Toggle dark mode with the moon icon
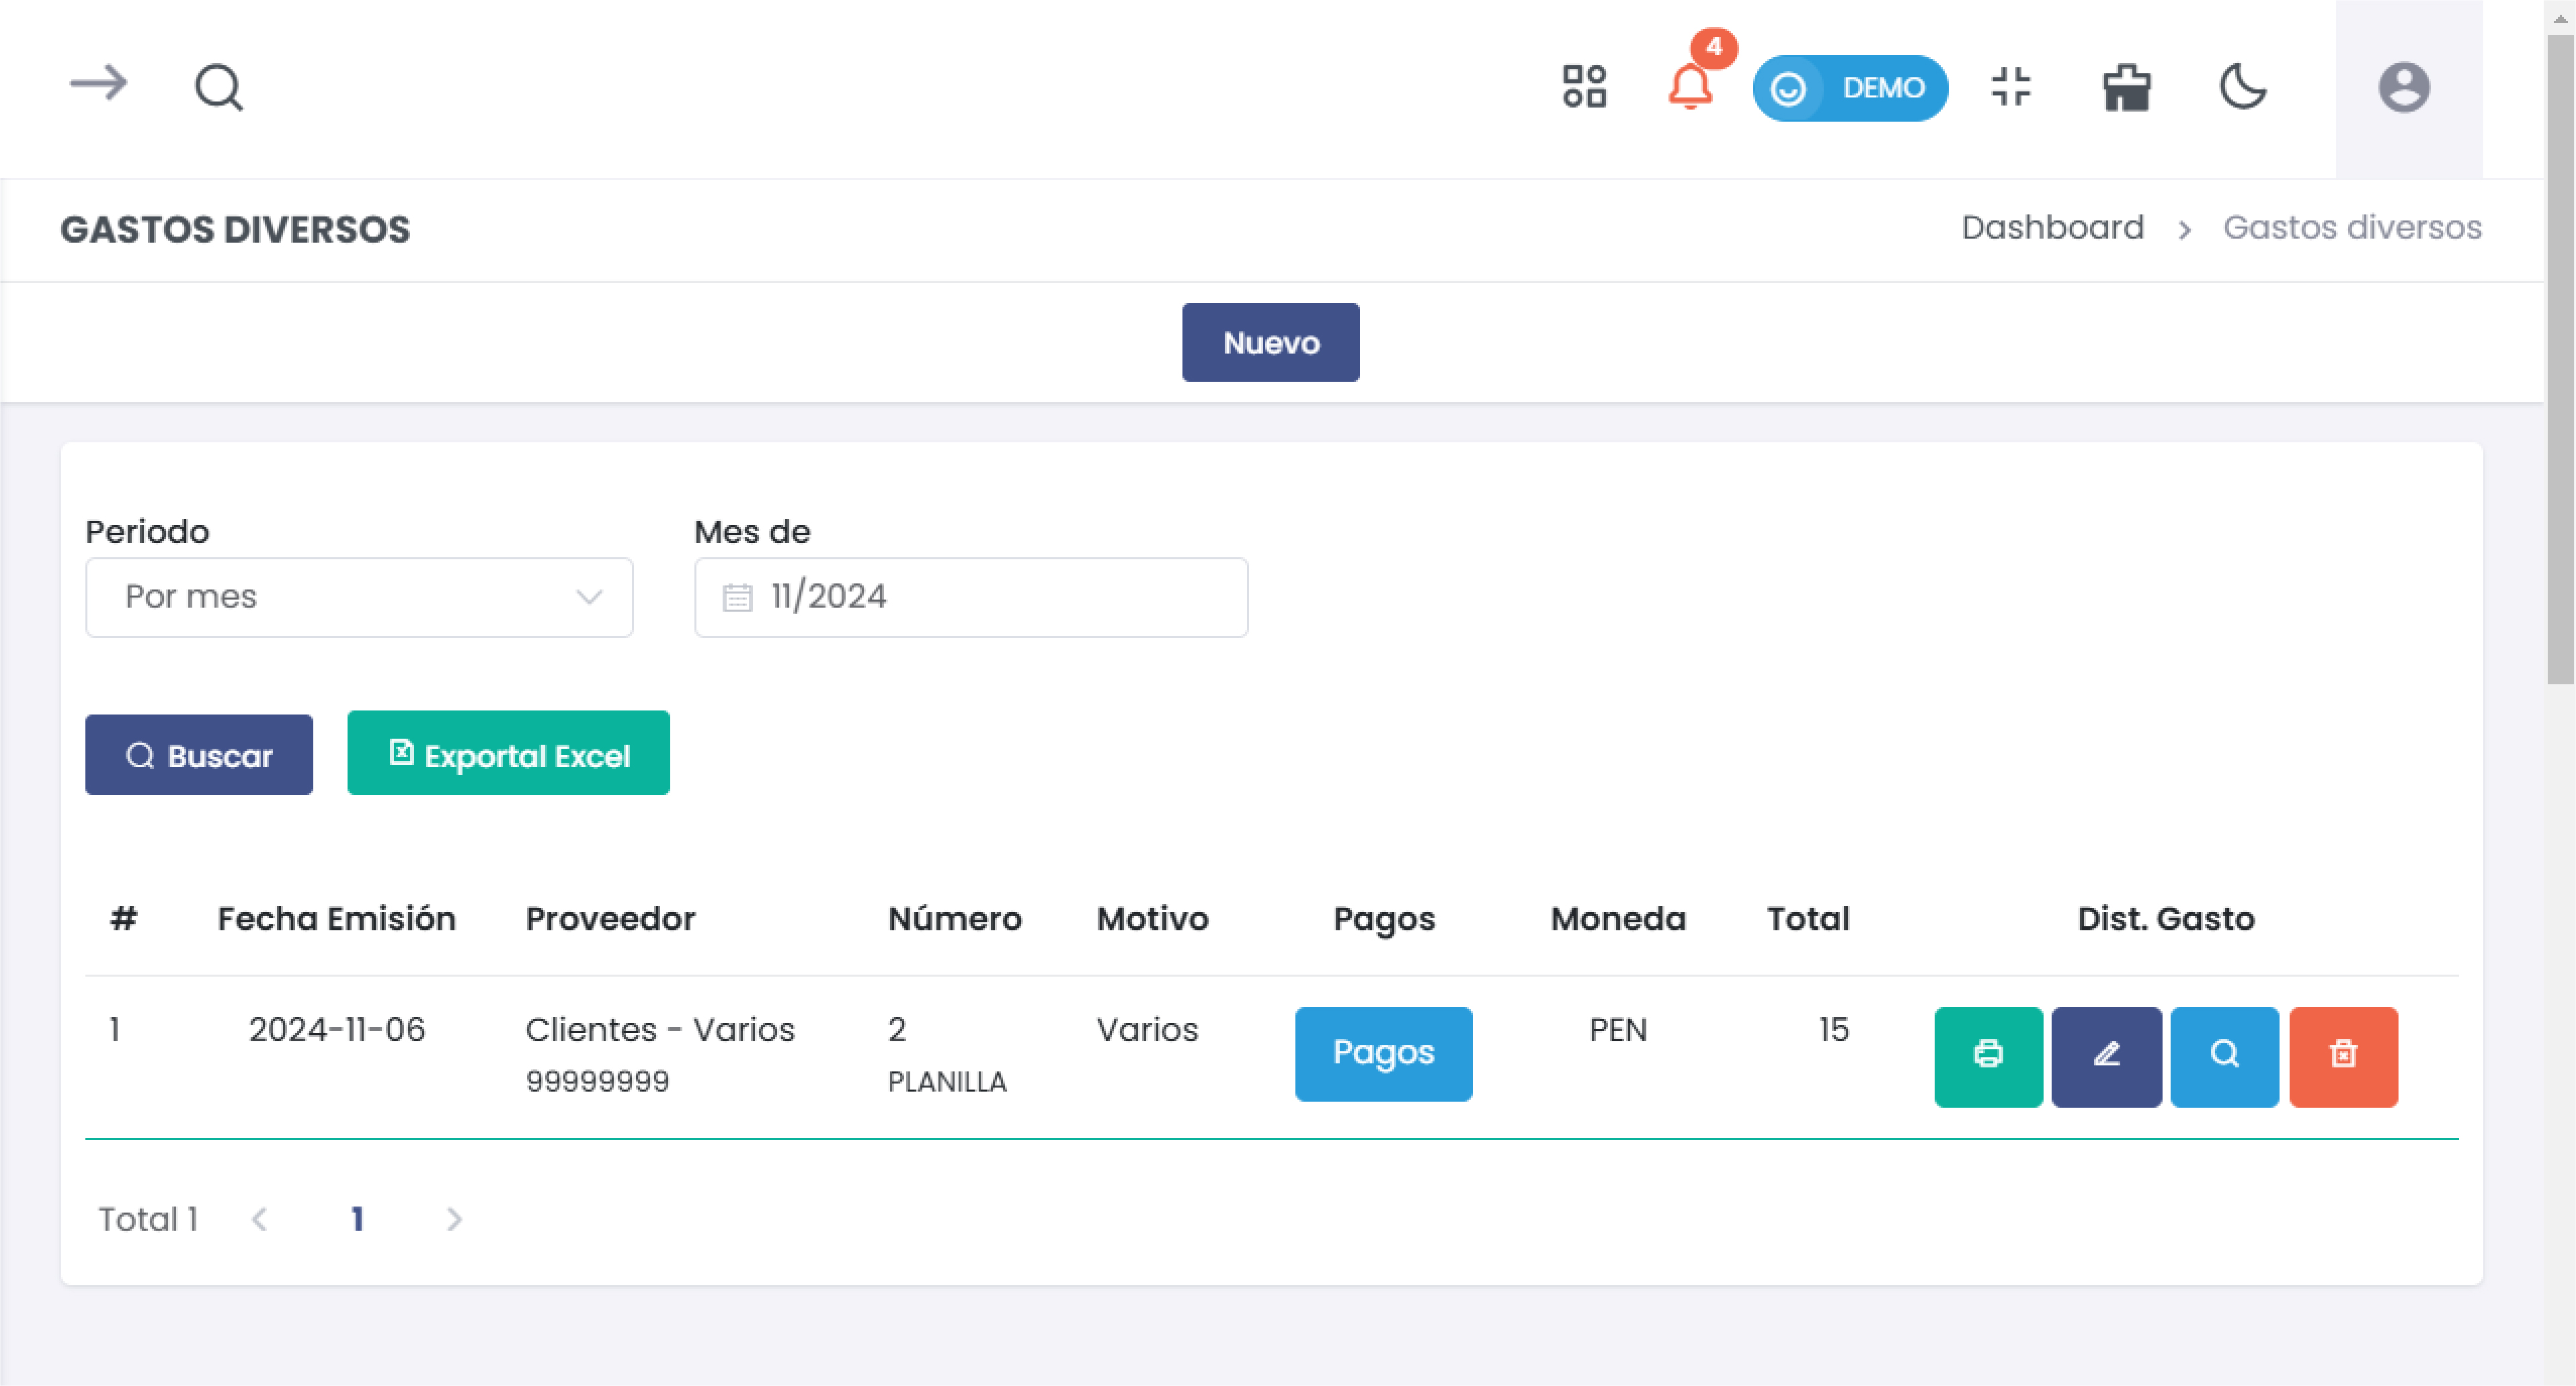The width and height of the screenshot is (2576, 1386). [x=2242, y=87]
